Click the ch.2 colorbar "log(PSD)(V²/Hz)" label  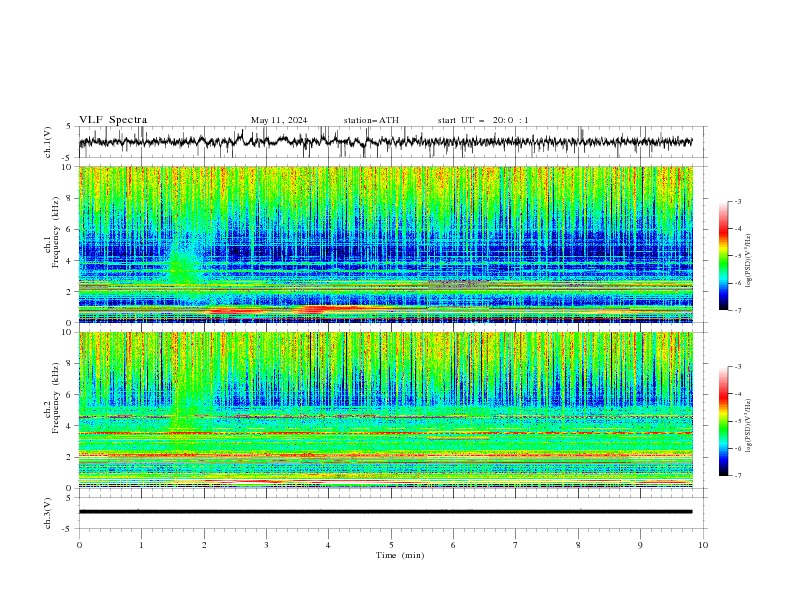(748, 426)
